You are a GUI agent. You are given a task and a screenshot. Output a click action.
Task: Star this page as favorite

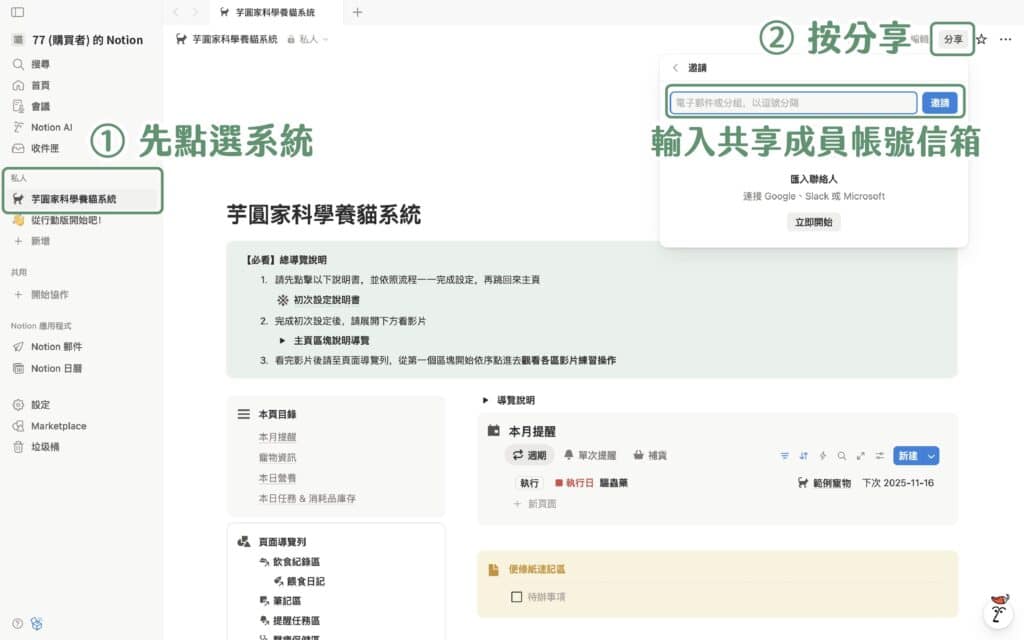pyautogui.click(x=981, y=40)
